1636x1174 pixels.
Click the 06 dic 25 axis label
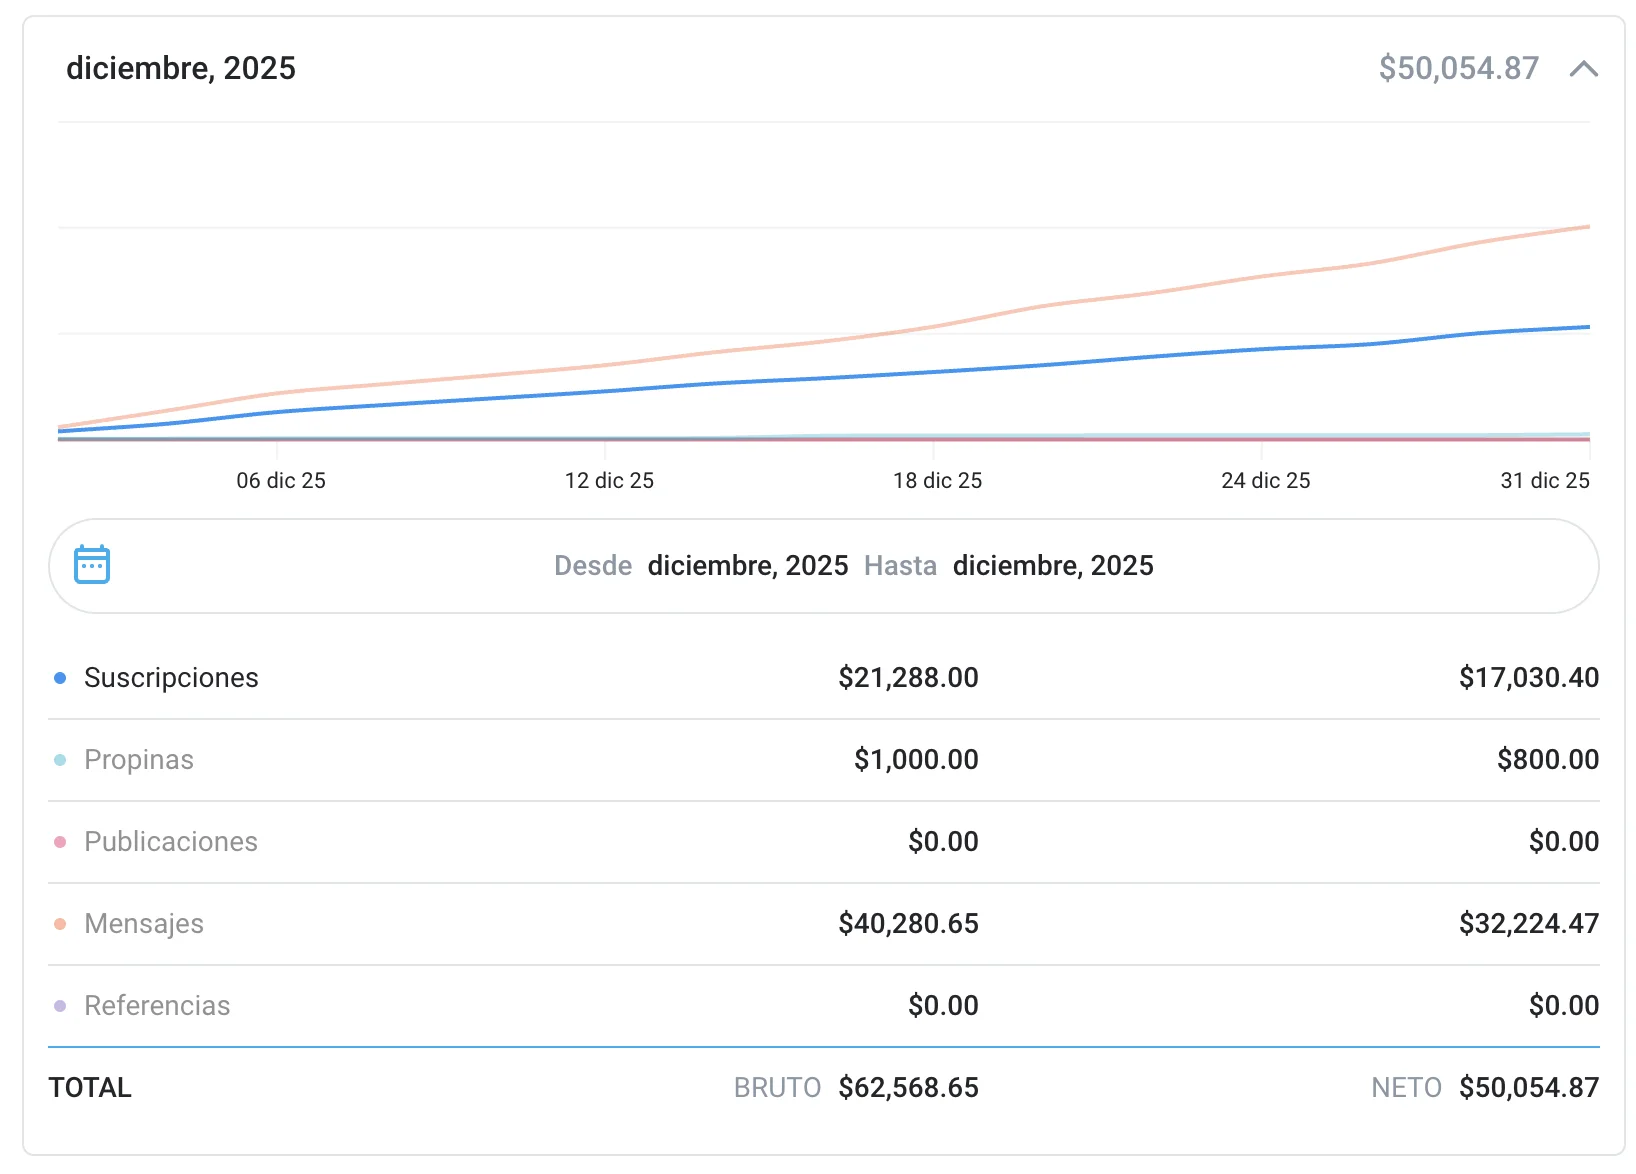click(x=281, y=481)
